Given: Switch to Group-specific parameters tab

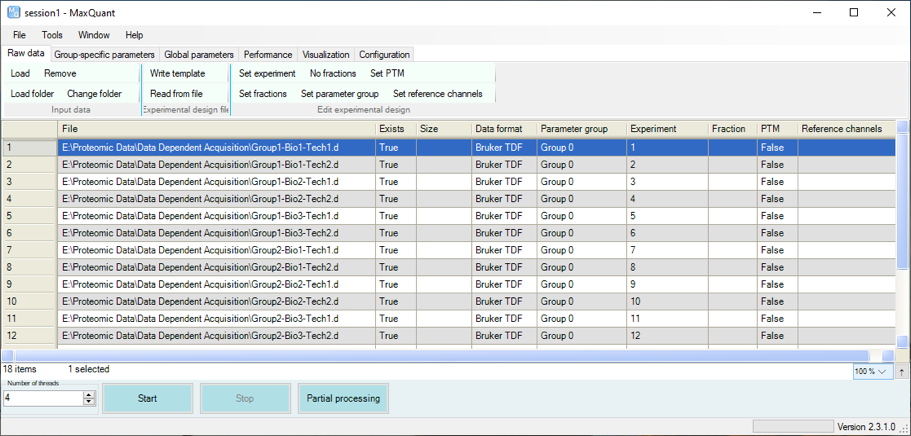Looking at the screenshot, I should (x=104, y=54).
